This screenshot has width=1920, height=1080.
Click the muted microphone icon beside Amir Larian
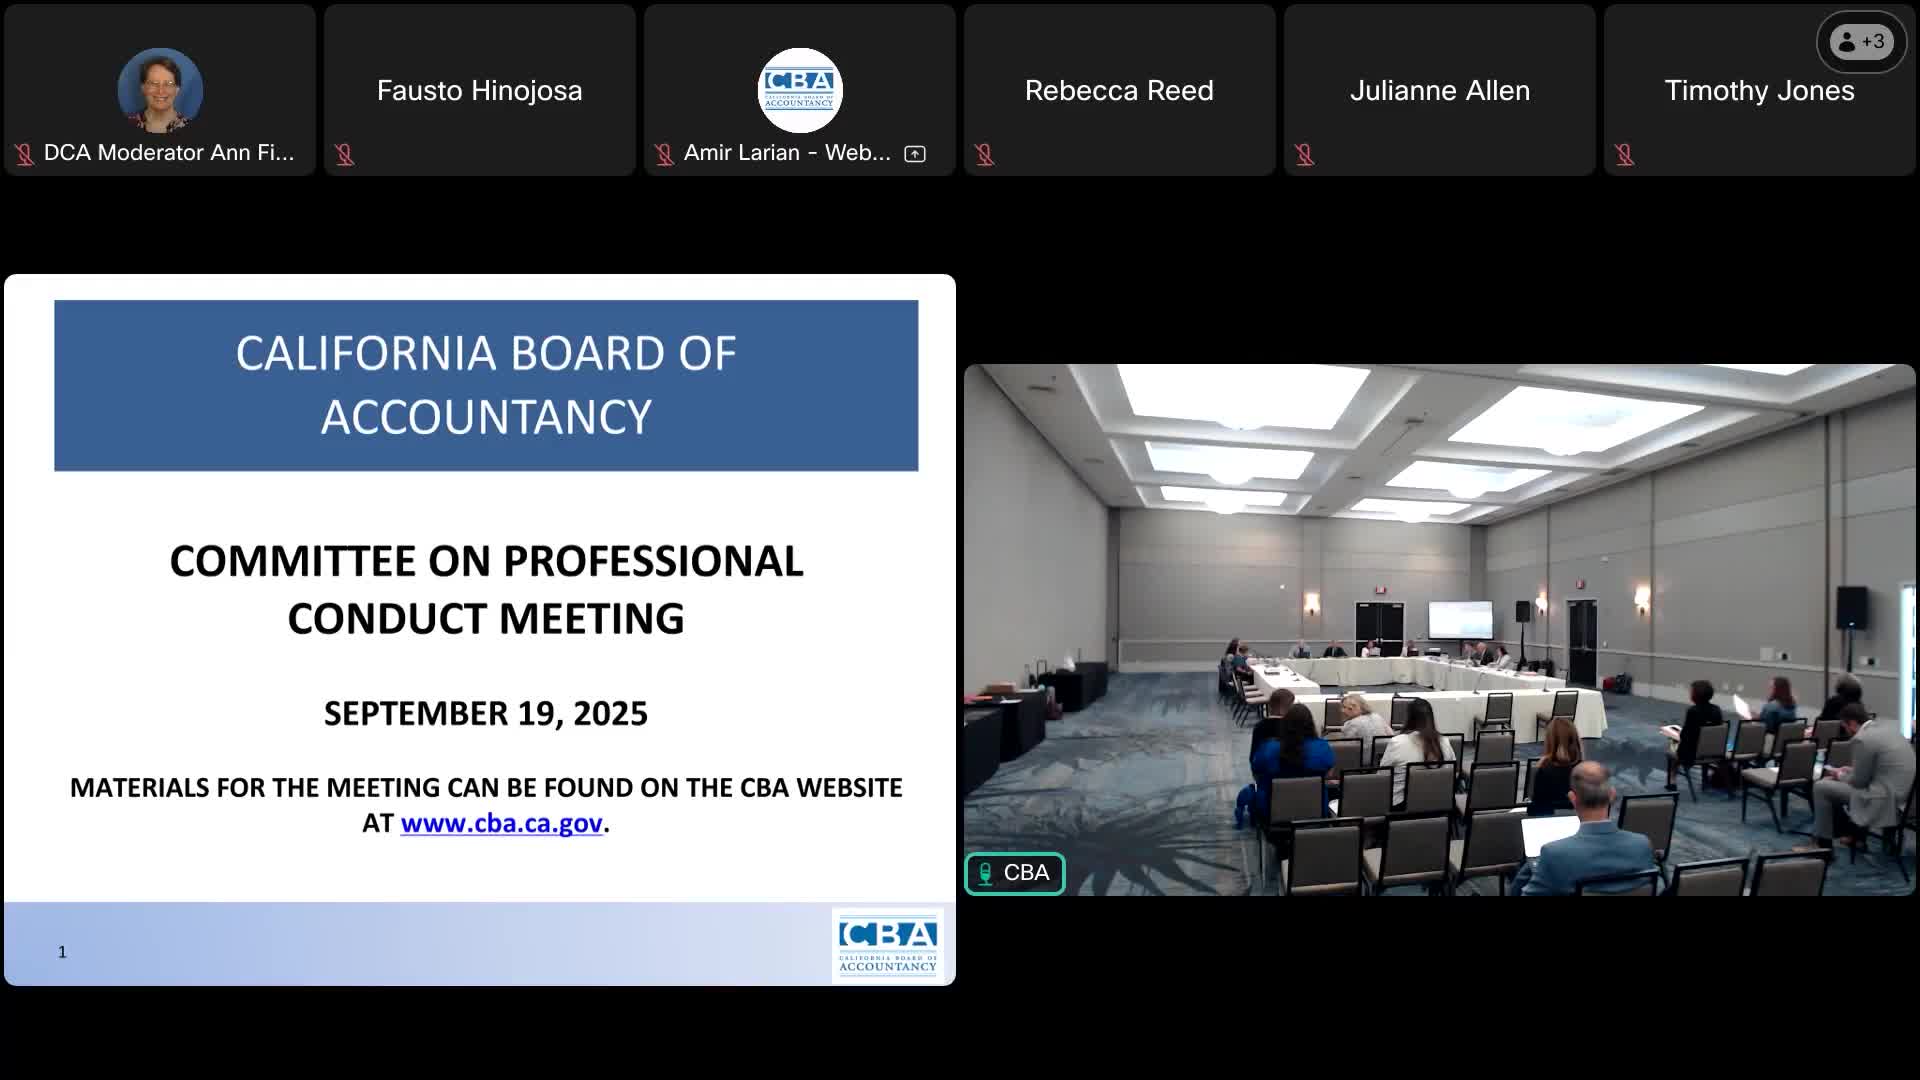(664, 154)
